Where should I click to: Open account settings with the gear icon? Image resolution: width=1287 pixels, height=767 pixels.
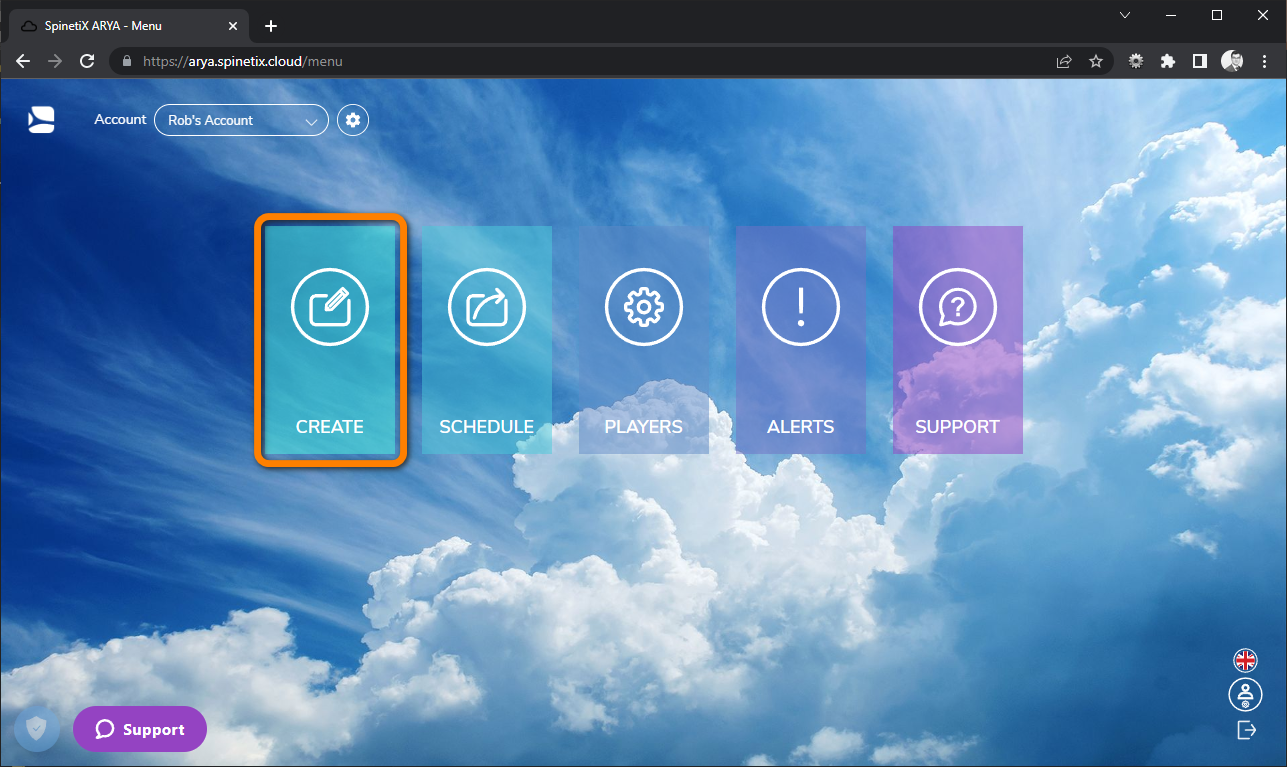coord(352,119)
